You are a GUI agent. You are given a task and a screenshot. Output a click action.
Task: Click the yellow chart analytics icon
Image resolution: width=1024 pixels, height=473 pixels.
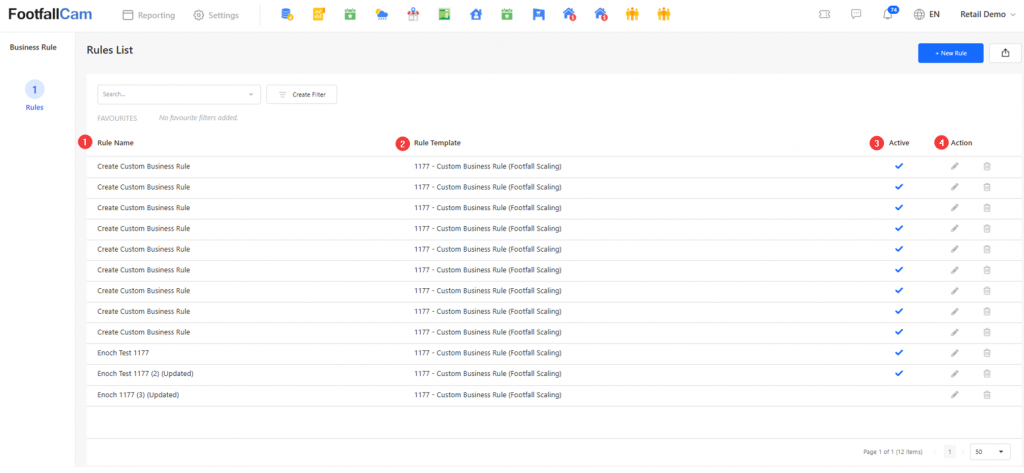coord(319,15)
